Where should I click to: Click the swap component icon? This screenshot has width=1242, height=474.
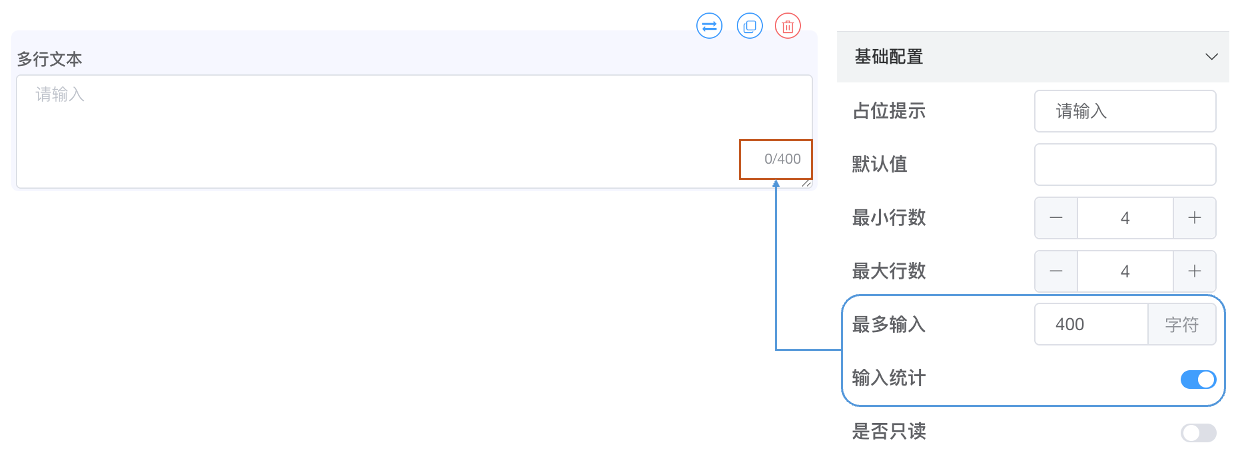[709, 26]
